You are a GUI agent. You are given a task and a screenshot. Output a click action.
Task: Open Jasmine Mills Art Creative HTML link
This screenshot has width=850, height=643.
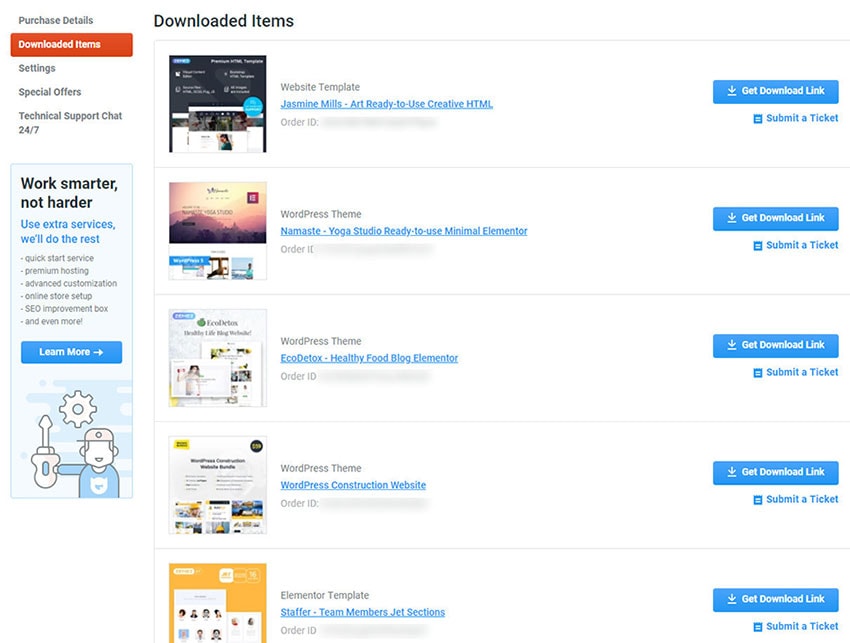coord(387,104)
